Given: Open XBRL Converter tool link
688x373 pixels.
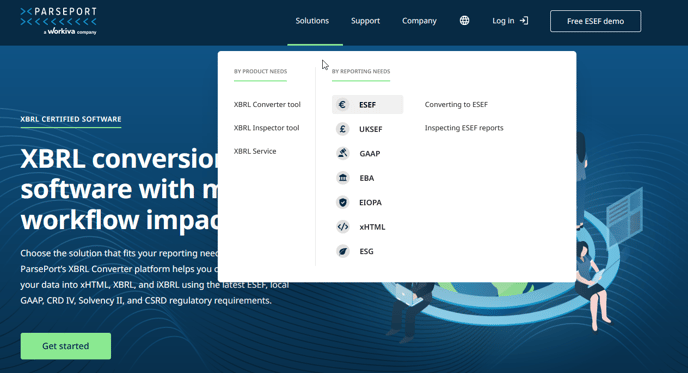Looking at the screenshot, I should (267, 104).
